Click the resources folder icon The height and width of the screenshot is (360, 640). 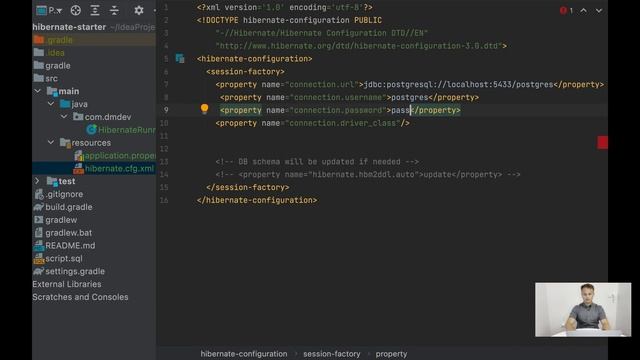[x=65, y=142]
